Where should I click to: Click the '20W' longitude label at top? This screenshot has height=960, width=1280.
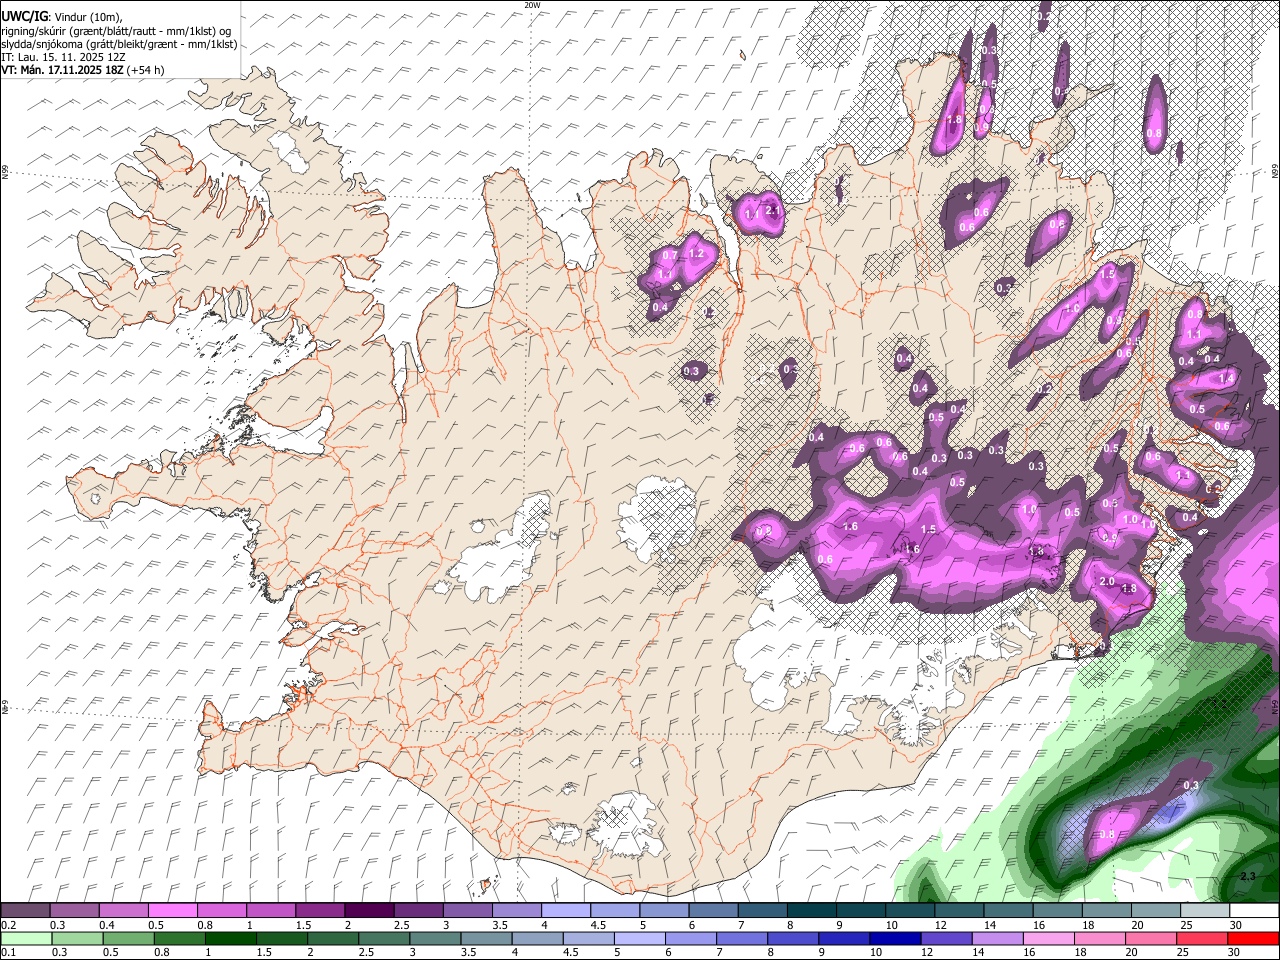coord(532,5)
